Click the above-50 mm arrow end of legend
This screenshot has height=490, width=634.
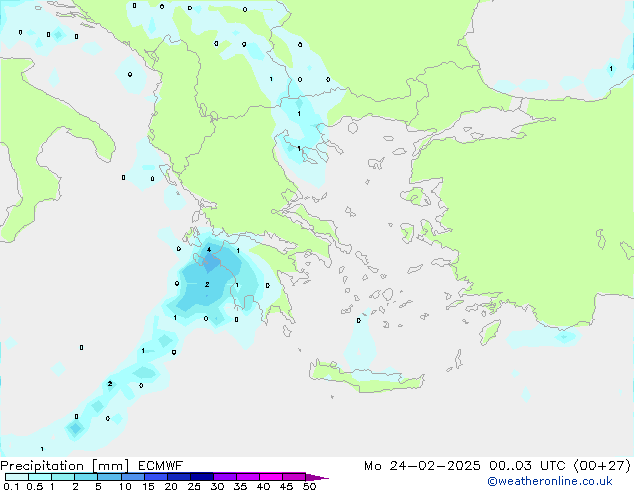pos(316,477)
